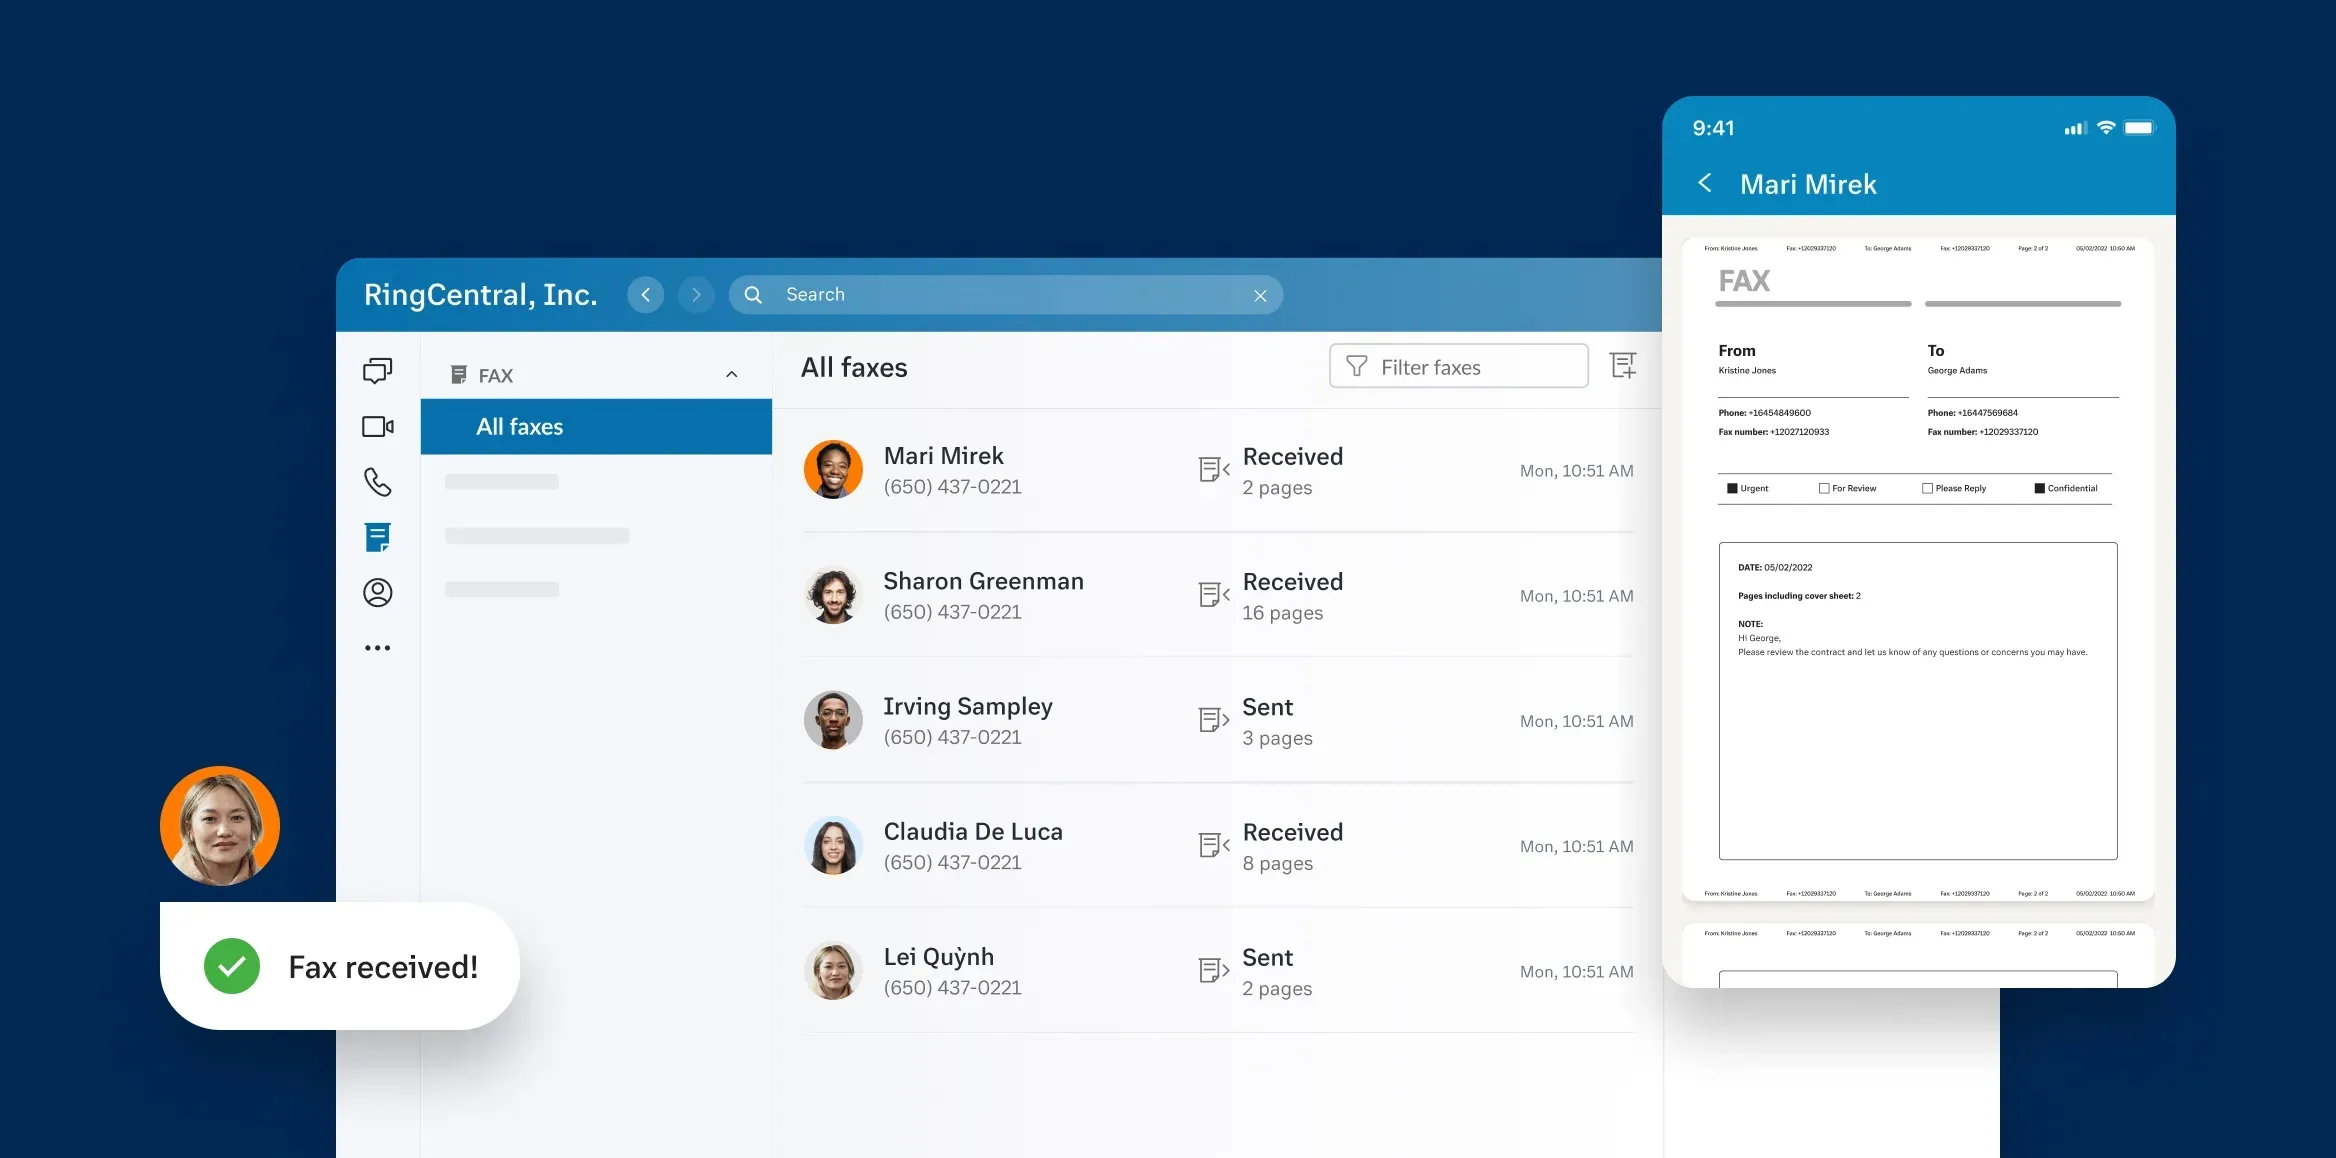
Task: Open the Filter faxes dropdown
Action: pyautogui.click(x=1458, y=366)
